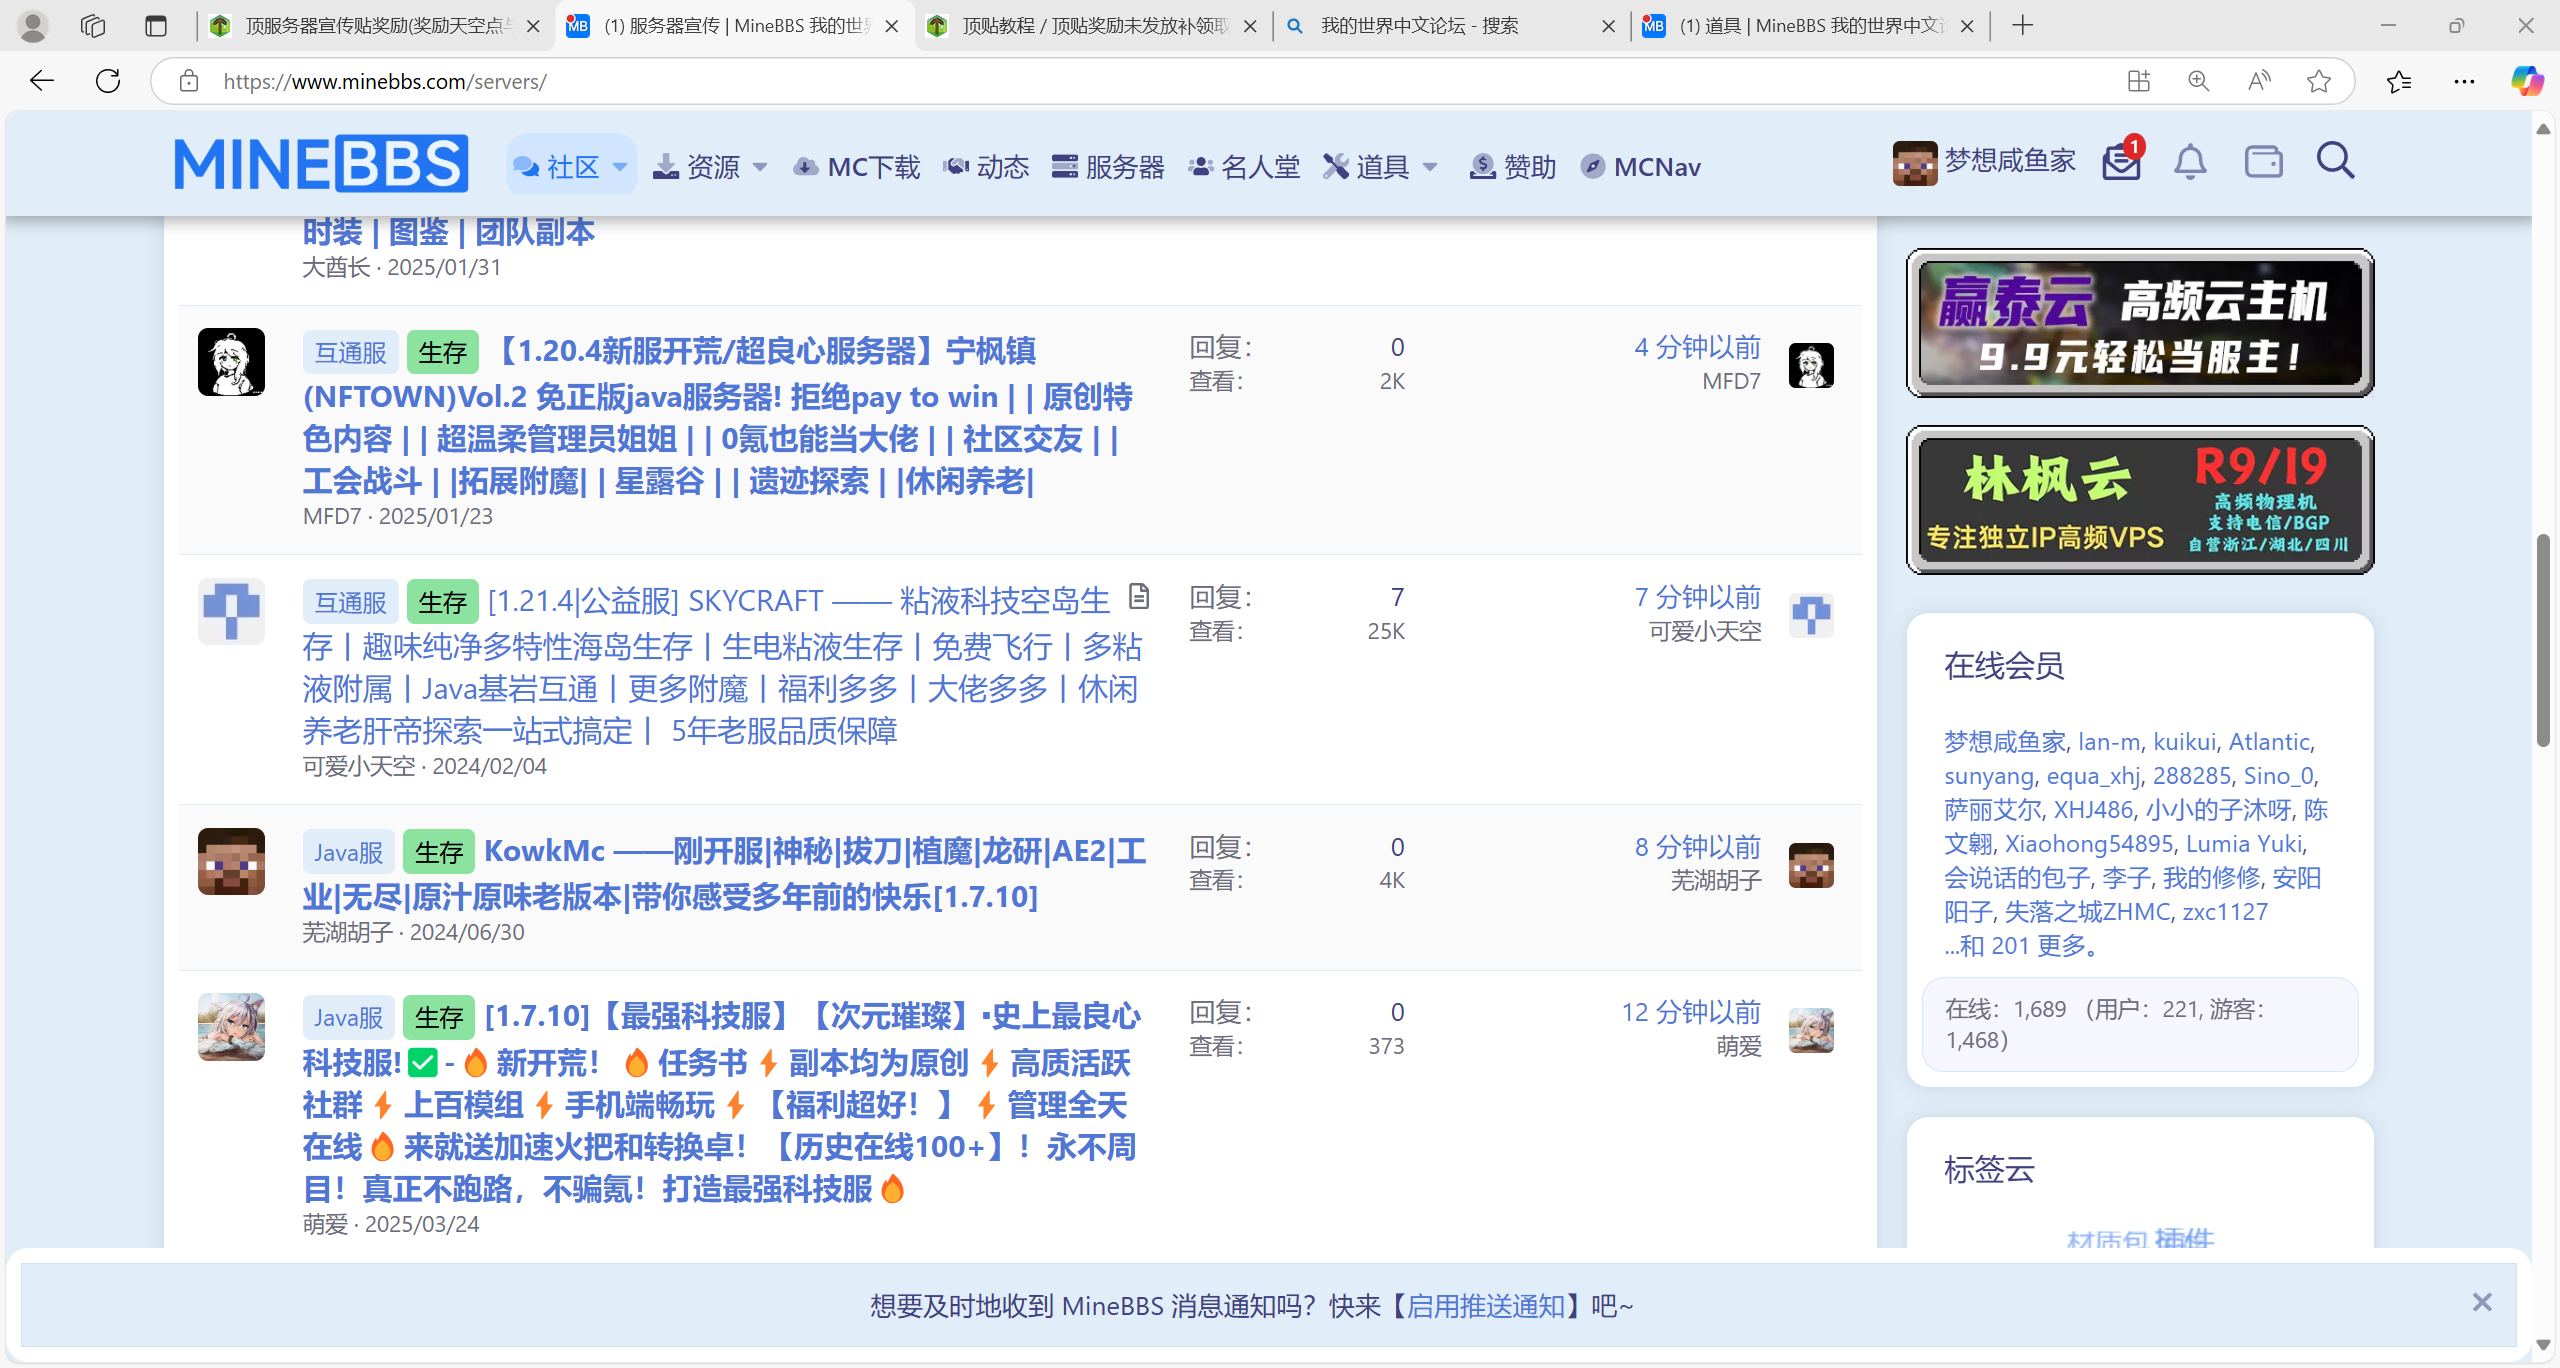Open the 4 分钟以前 latest post link
The image size is (2560, 1368).
tap(1697, 347)
